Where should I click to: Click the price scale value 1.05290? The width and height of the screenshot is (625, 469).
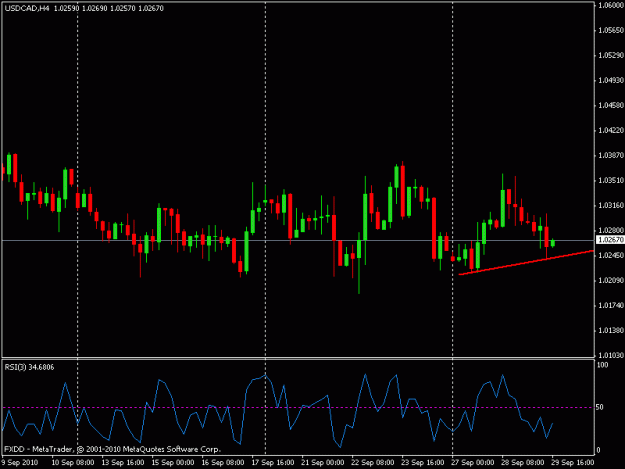611,55
